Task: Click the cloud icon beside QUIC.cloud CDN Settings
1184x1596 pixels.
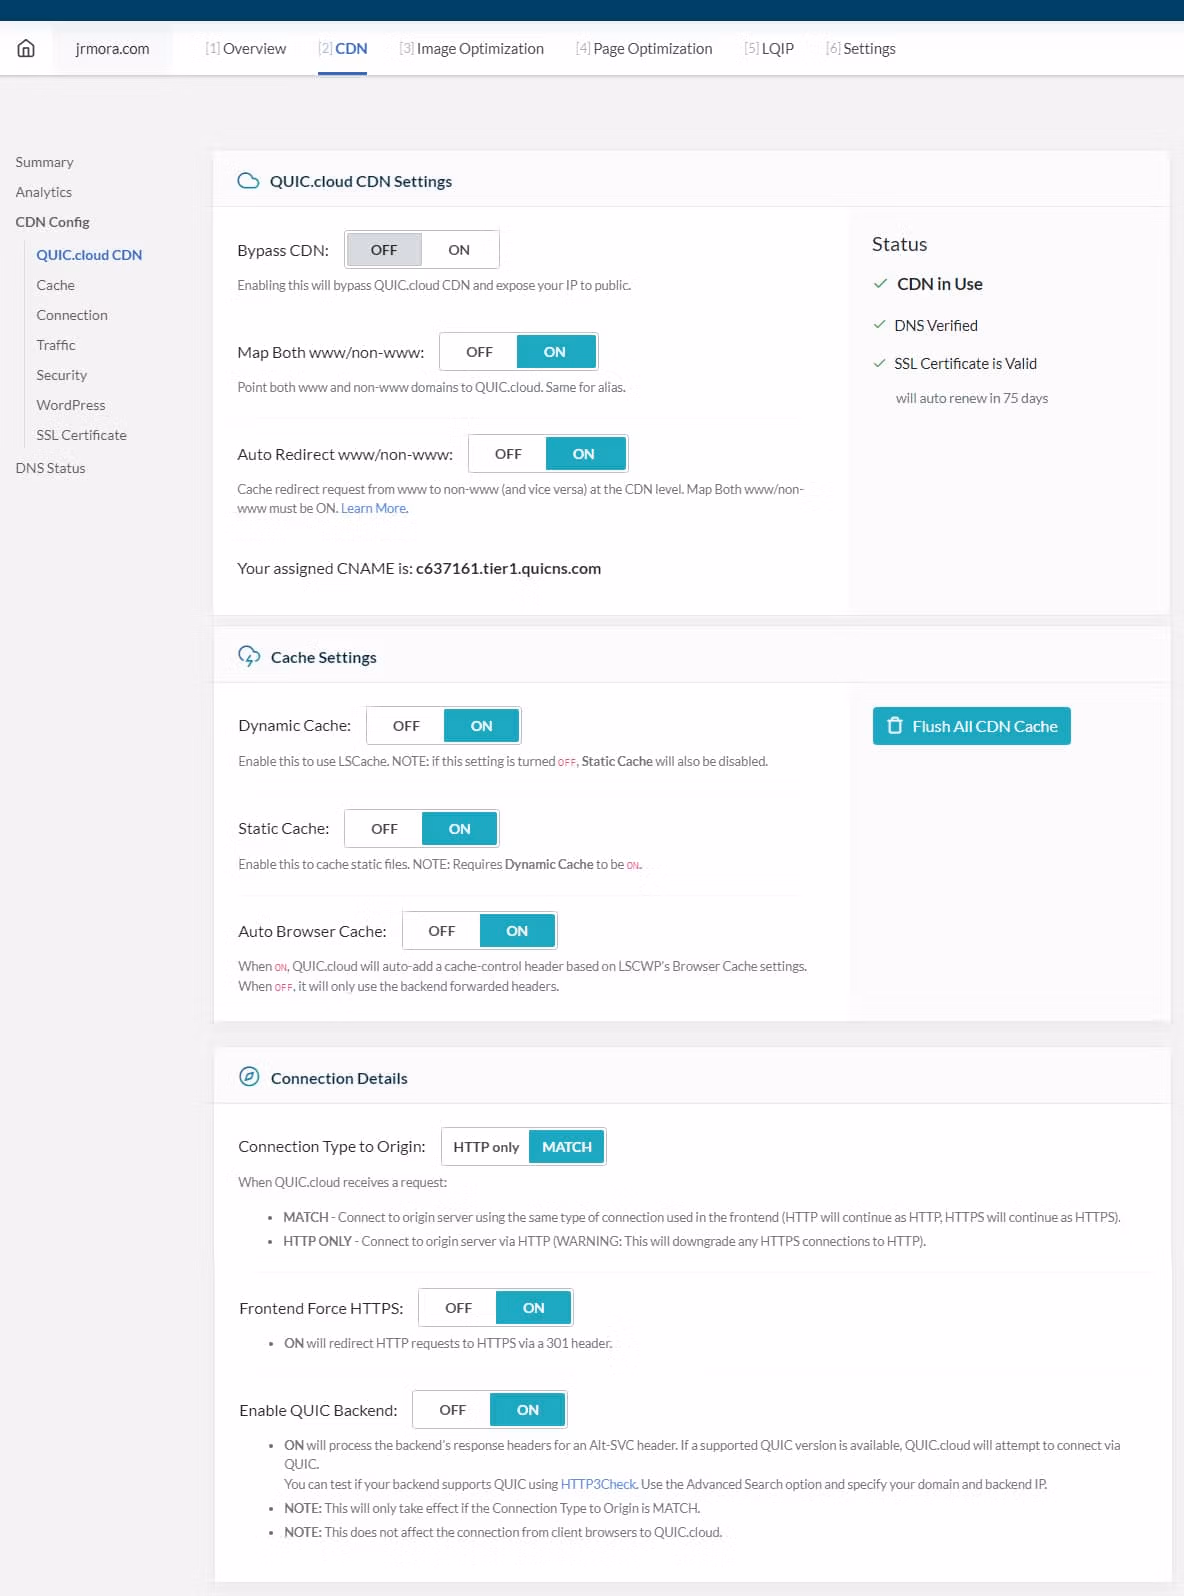Action: [x=248, y=181]
